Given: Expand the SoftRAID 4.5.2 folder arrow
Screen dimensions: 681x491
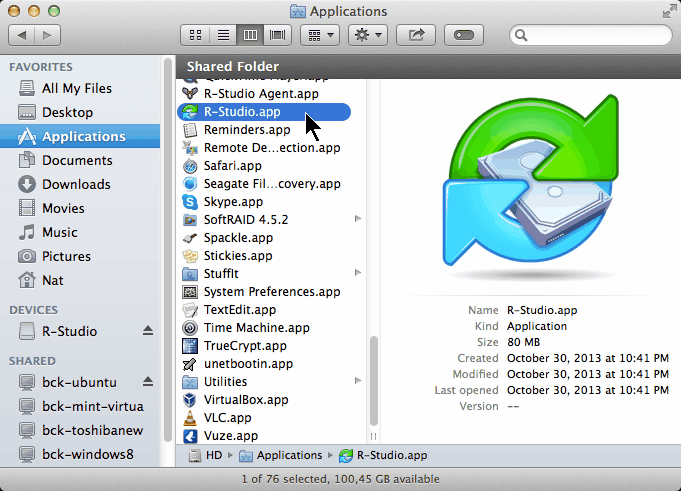Looking at the screenshot, I should [x=357, y=218].
